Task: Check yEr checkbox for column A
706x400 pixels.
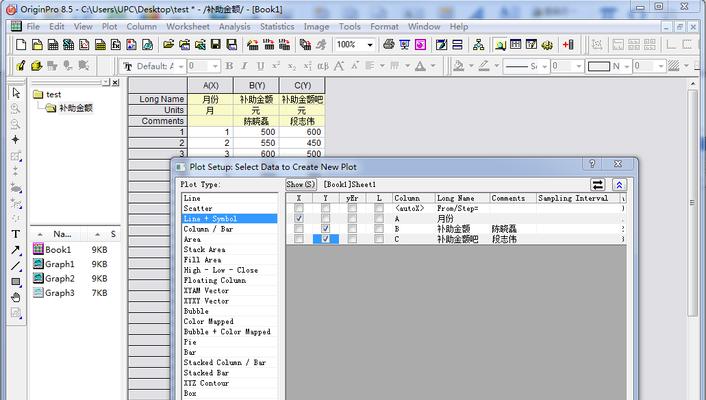Action: tap(353, 218)
